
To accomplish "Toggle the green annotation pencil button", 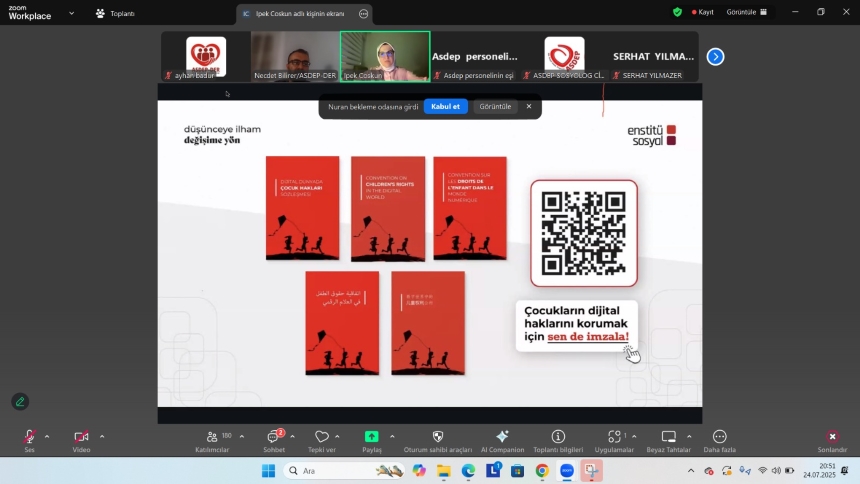I will pyautogui.click(x=20, y=402).
